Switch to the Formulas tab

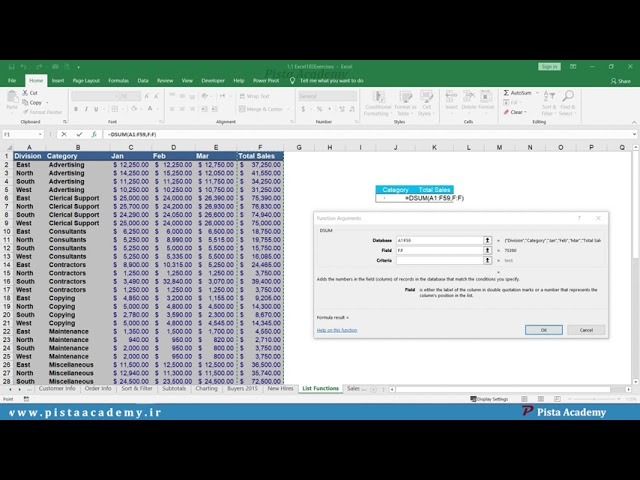(x=118, y=81)
